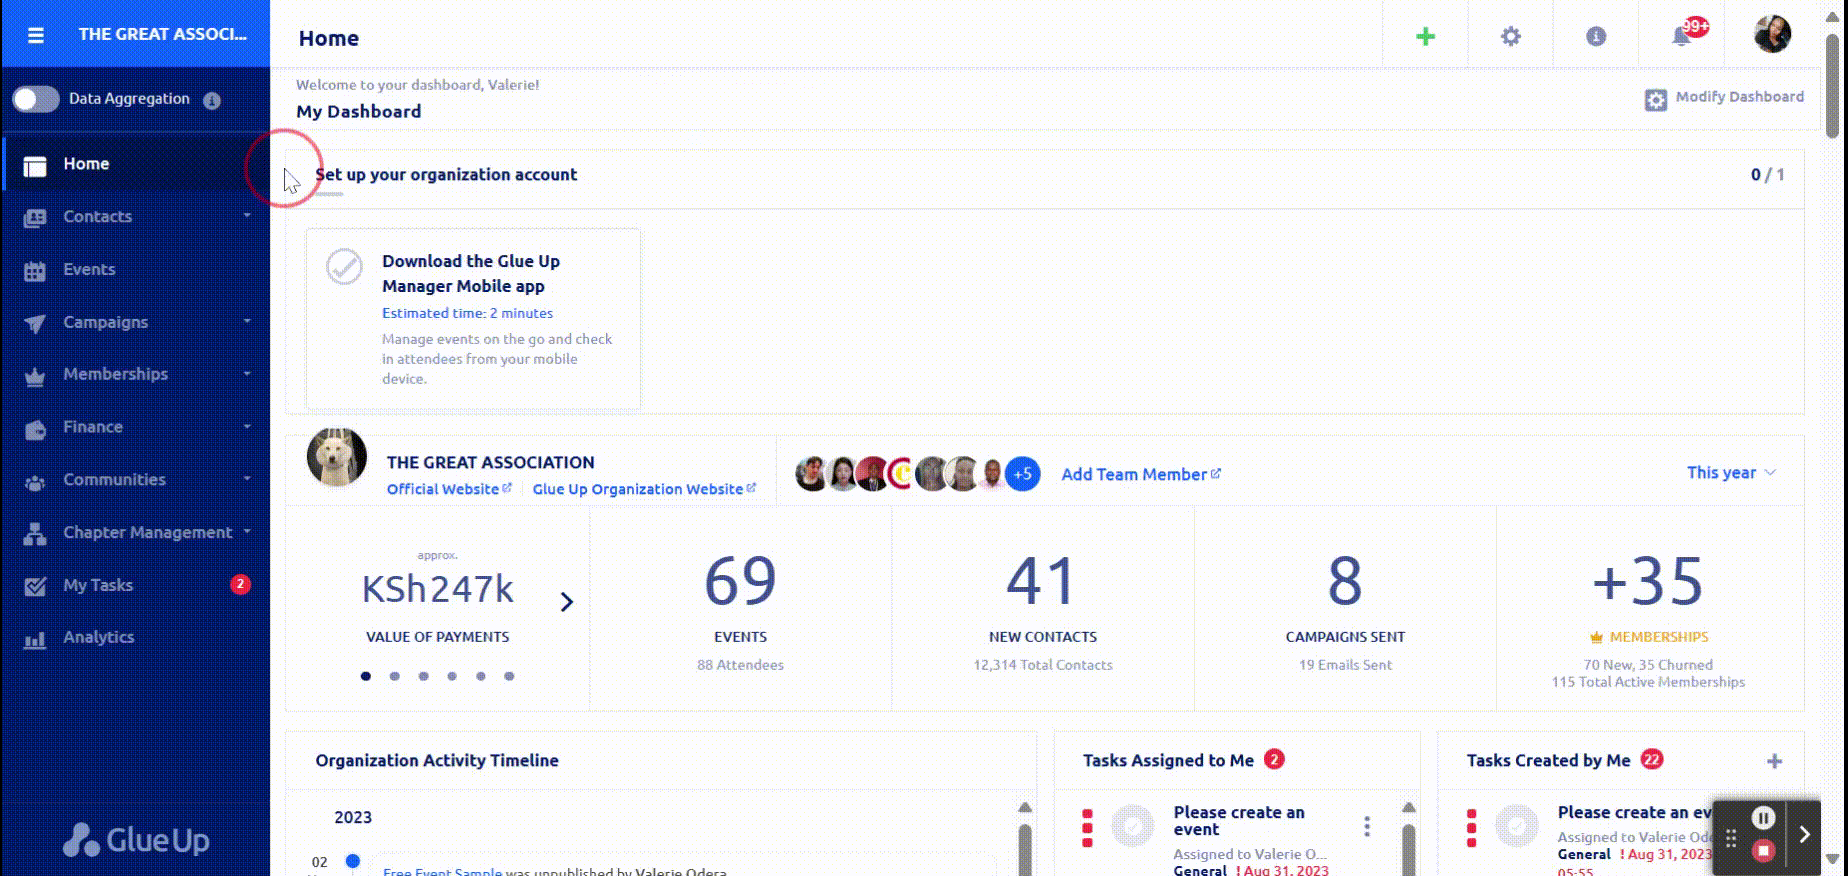The image size is (1848, 876).
Task: Mark assigned 'Please create an event' task complete
Action: tap(1133, 827)
